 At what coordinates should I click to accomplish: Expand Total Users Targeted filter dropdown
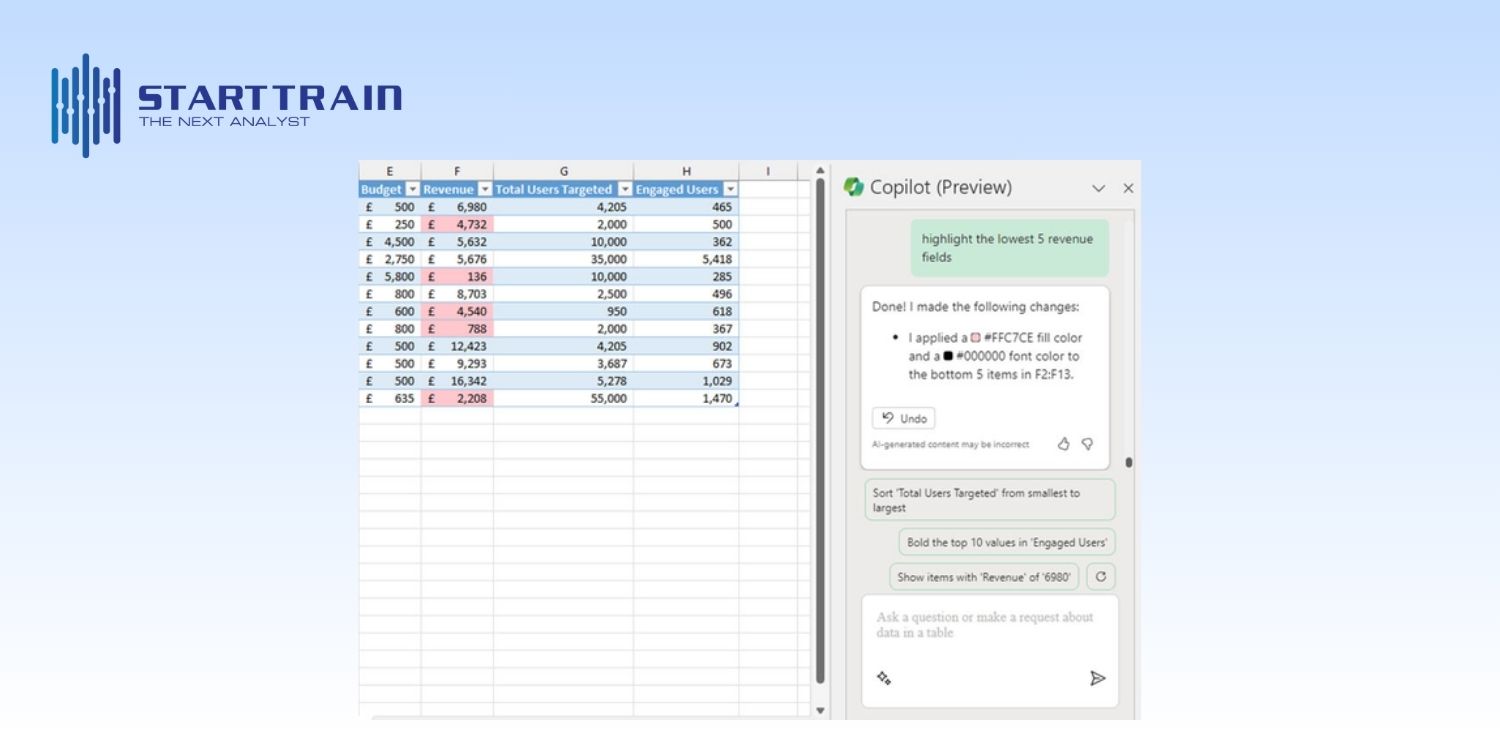tap(624, 190)
